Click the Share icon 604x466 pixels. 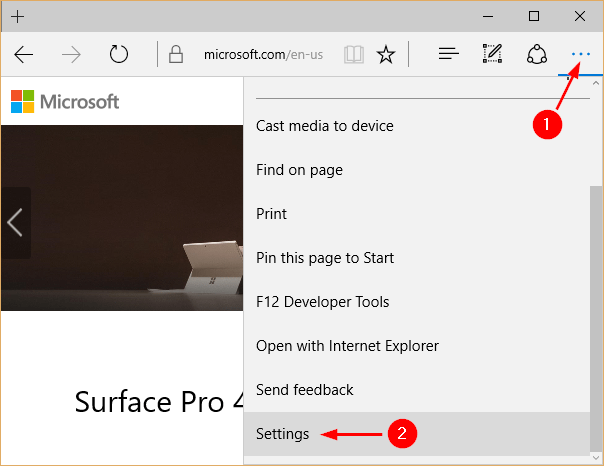pyautogui.click(x=535, y=54)
